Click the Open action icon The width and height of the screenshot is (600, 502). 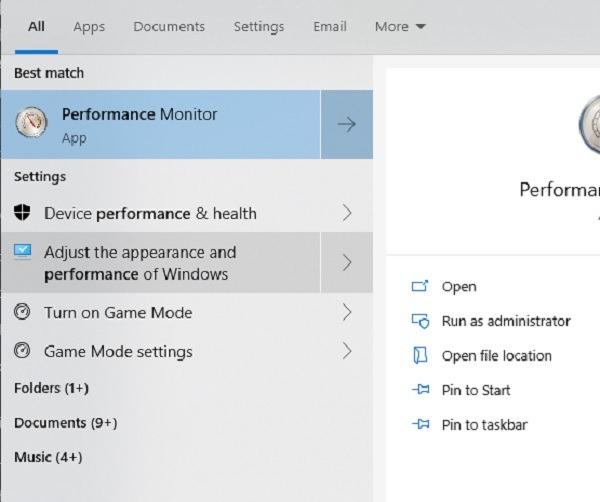(x=420, y=286)
